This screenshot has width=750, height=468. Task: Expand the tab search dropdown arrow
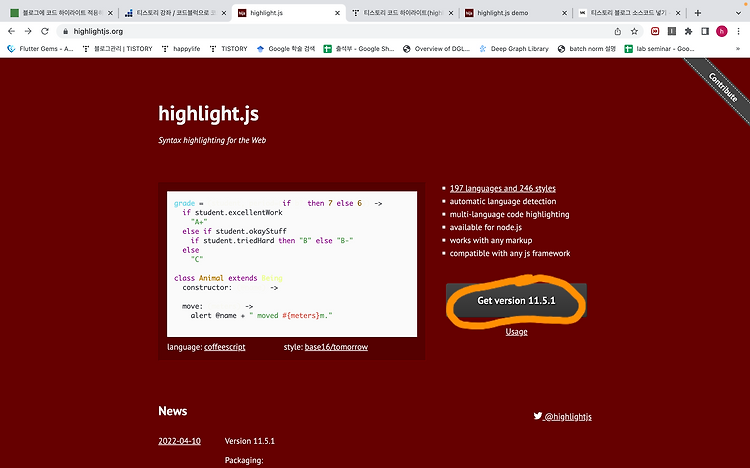click(738, 13)
